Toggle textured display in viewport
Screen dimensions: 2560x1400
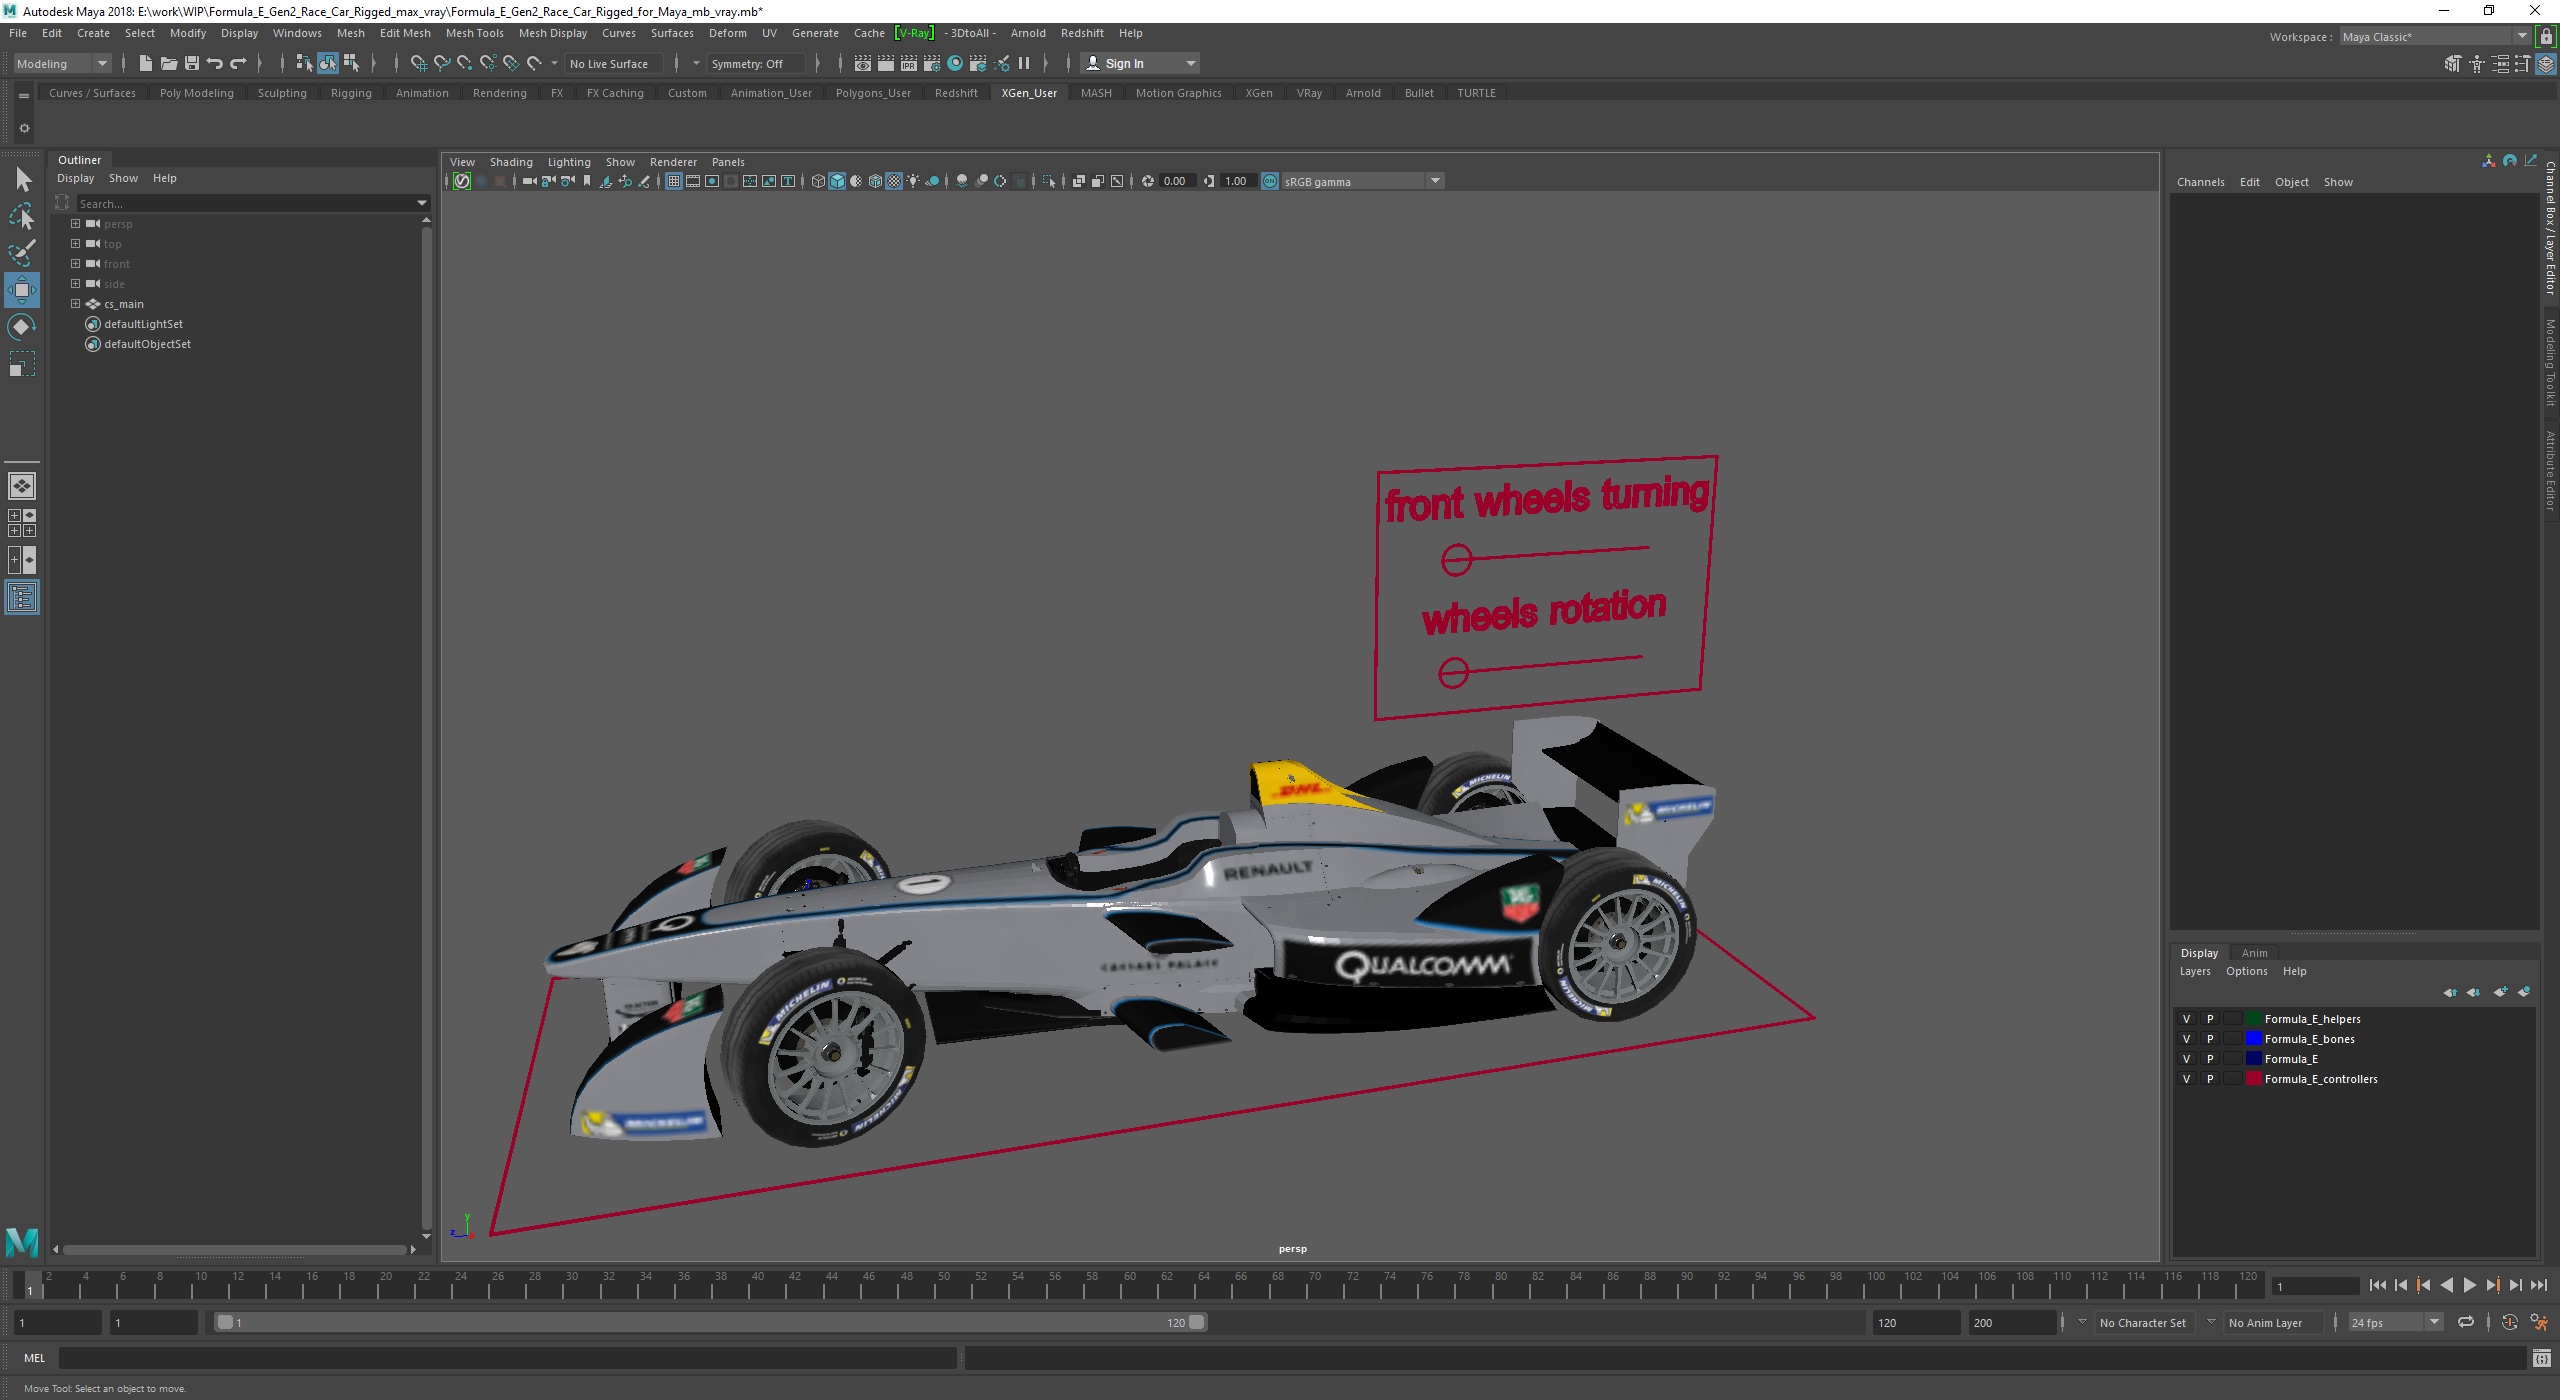tap(894, 181)
